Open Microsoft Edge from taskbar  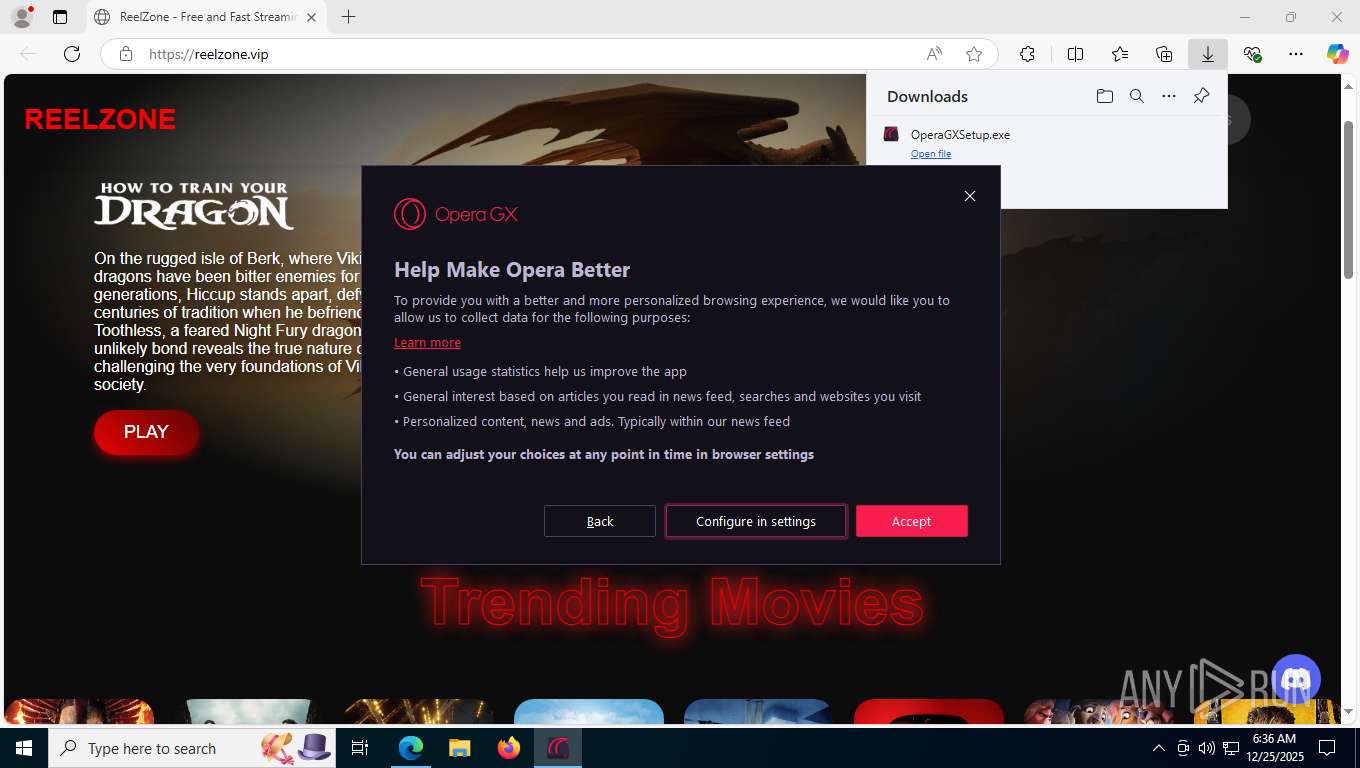coord(411,748)
